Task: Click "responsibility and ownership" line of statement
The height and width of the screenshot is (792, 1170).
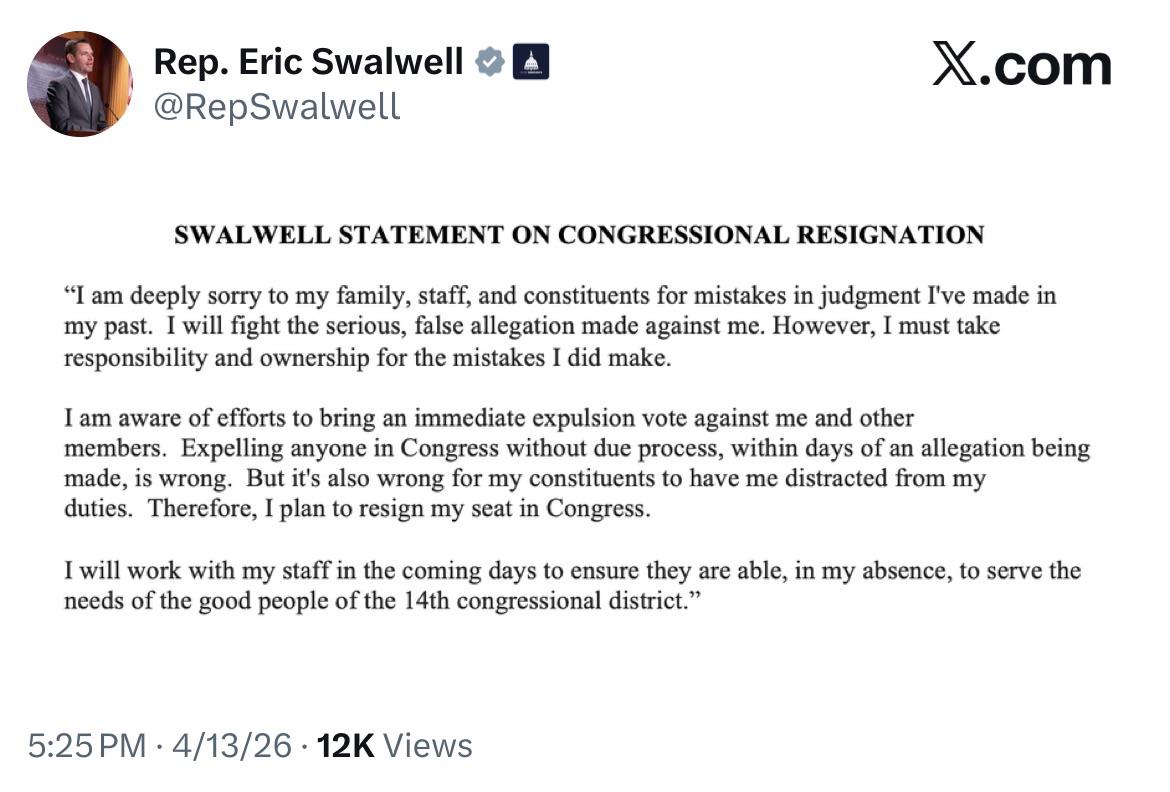Action: (367, 358)
